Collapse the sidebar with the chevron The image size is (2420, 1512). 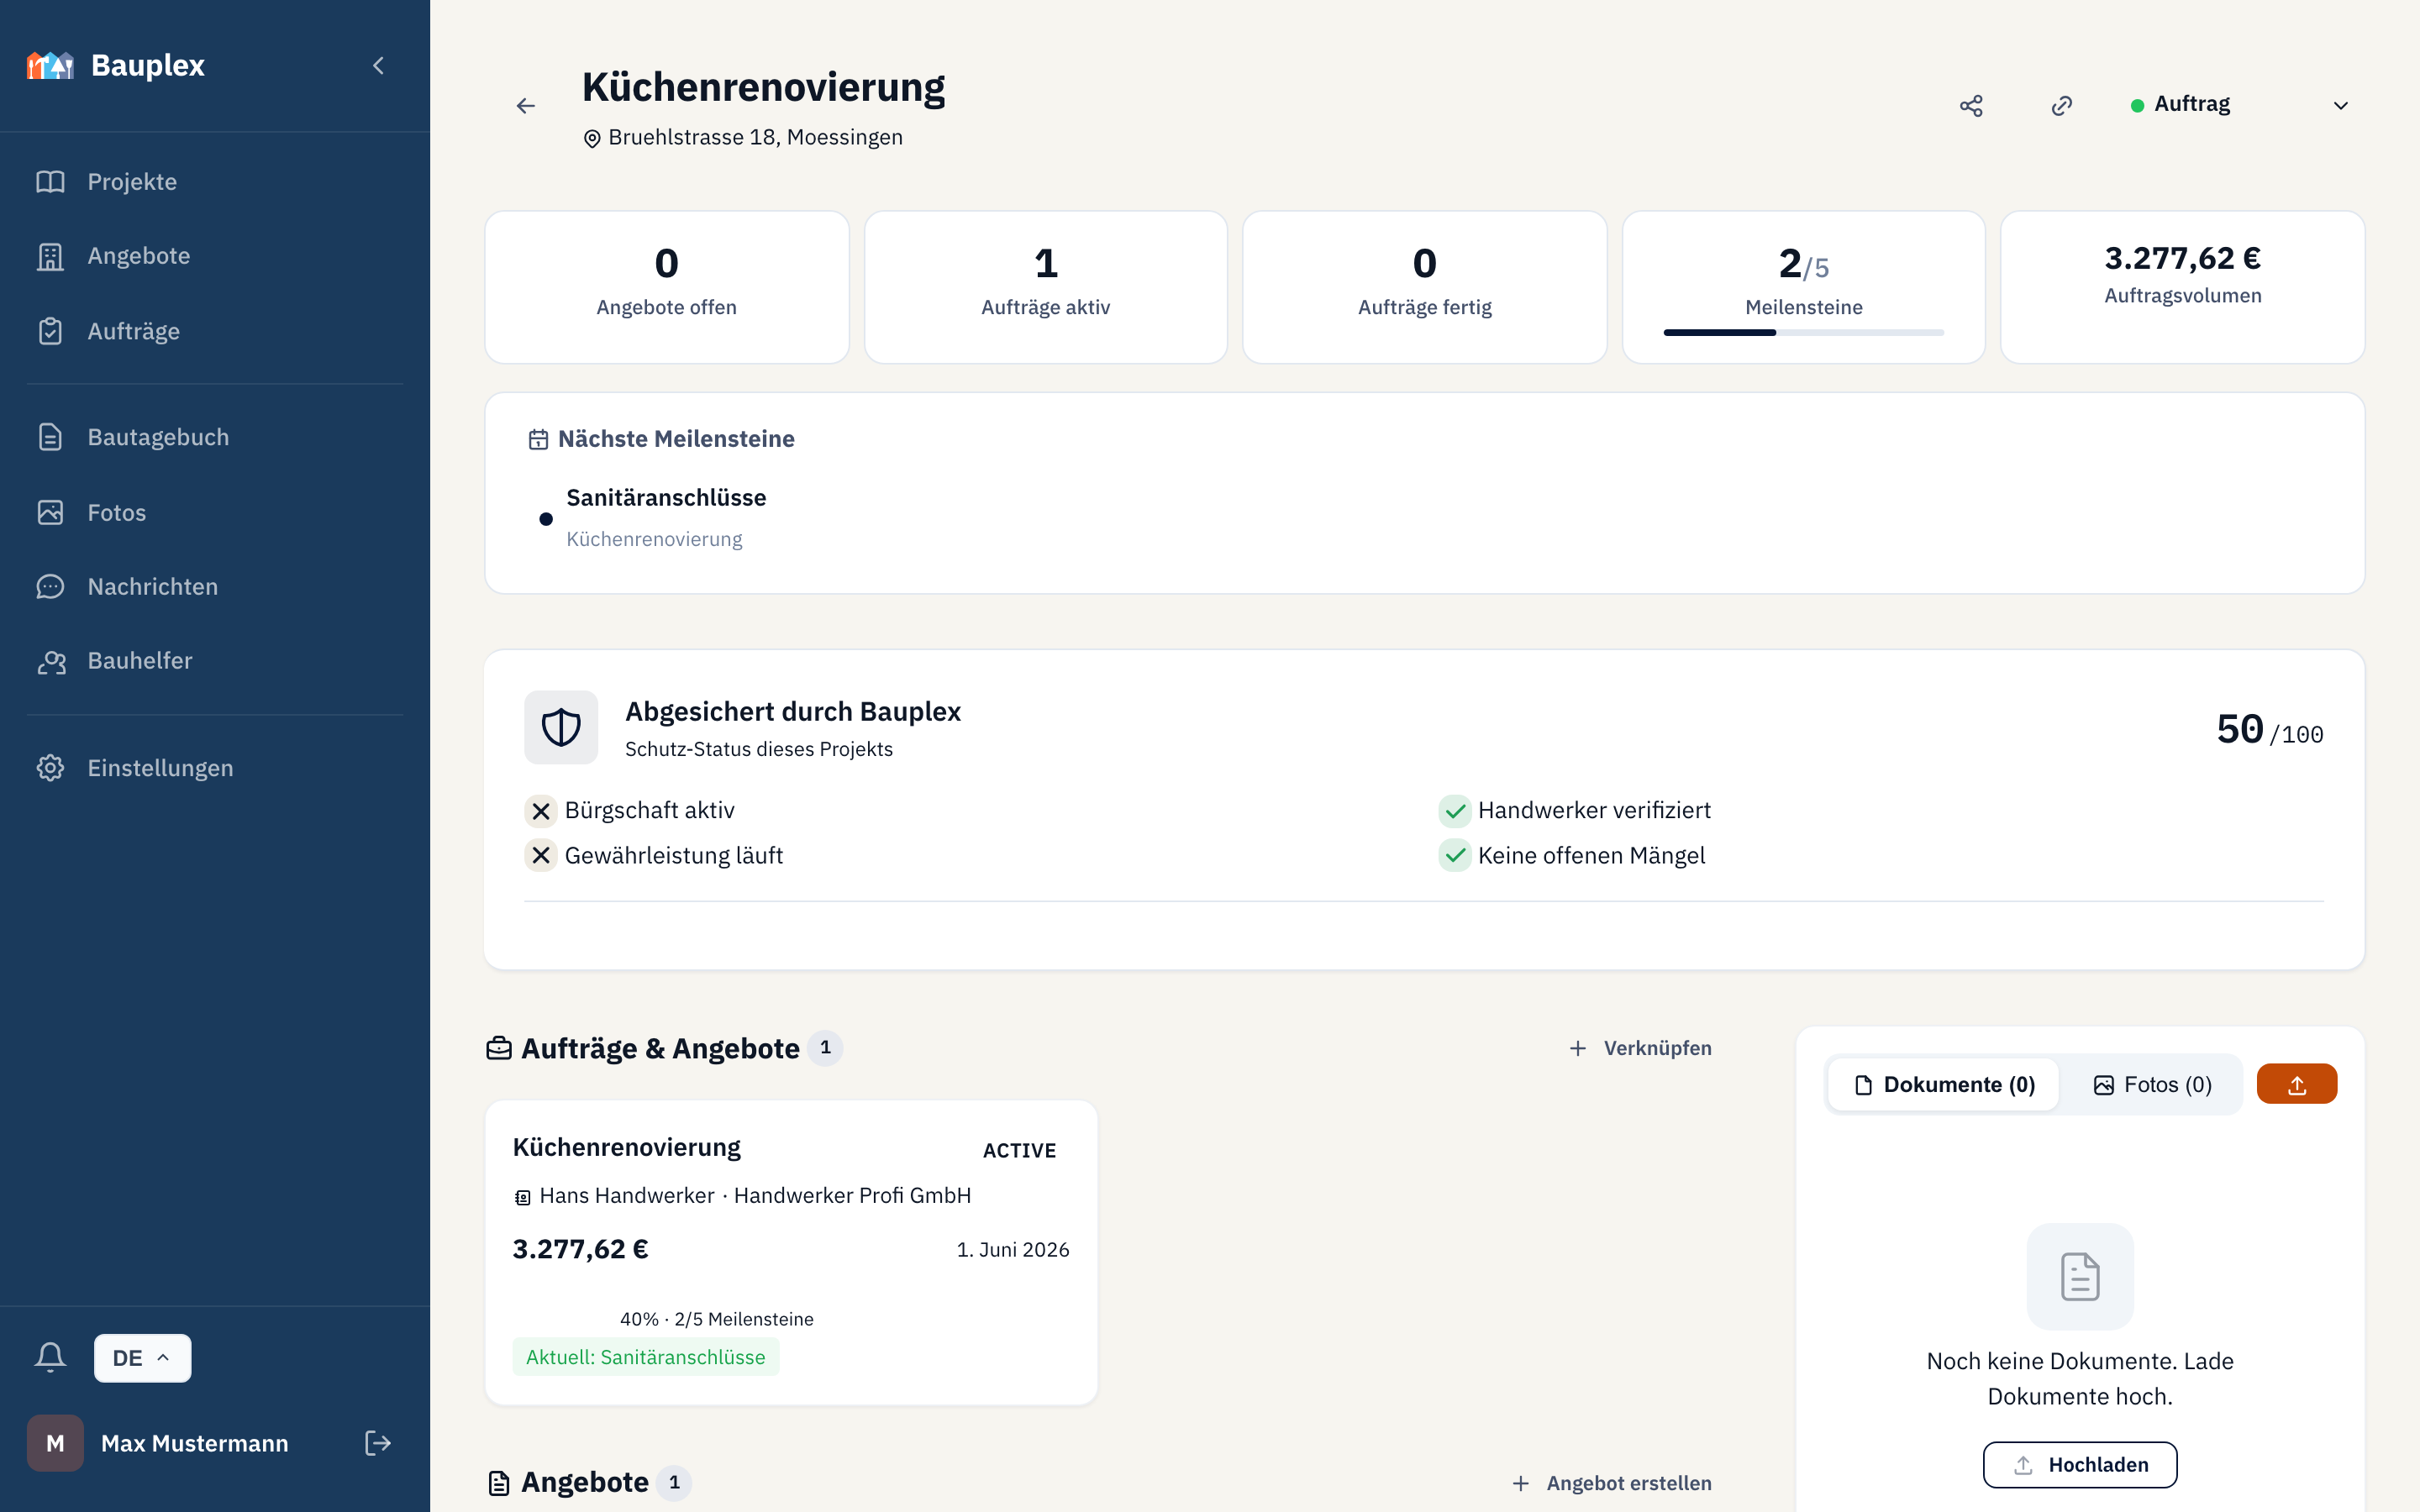[x=378, y=65]
